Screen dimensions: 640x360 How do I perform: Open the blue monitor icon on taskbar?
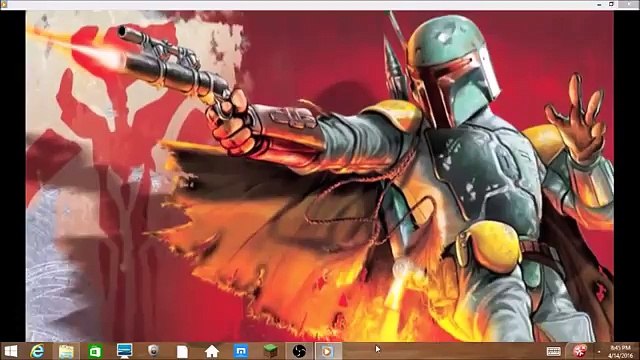[x=124, y=351]
